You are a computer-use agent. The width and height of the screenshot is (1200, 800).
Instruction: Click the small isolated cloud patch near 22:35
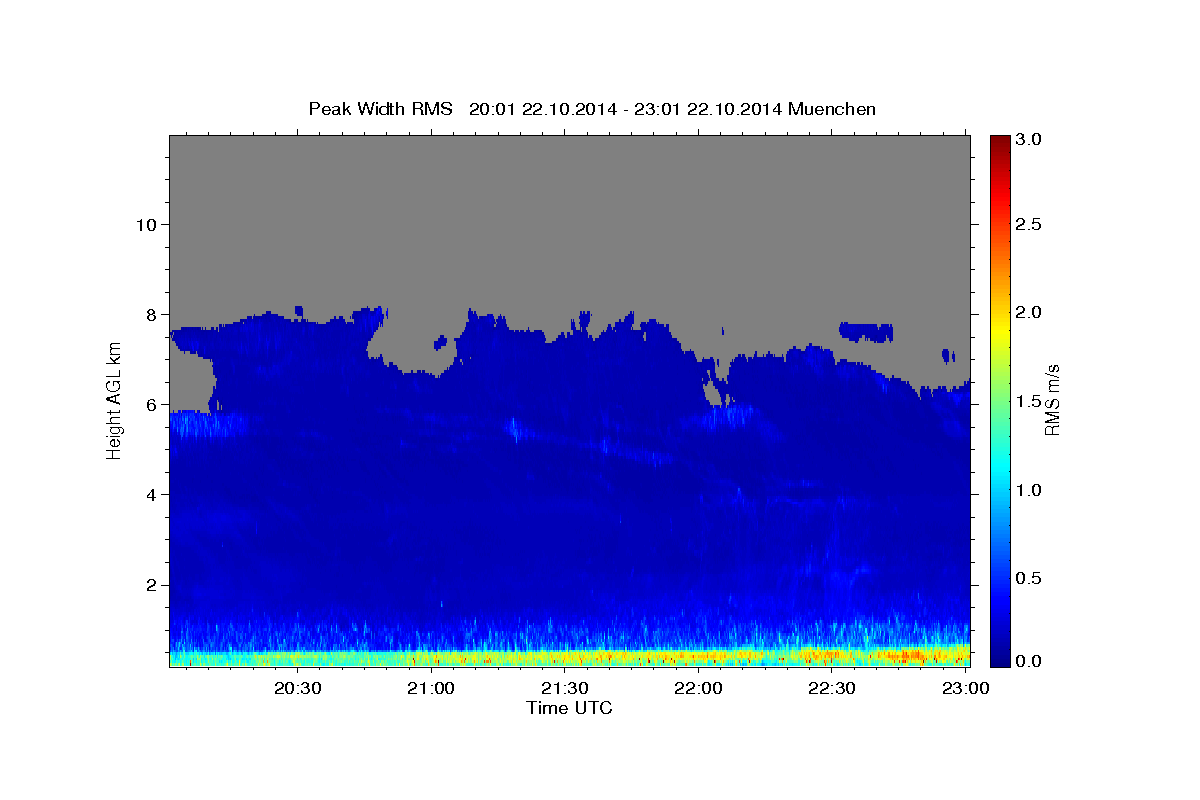tap(866, 331)
